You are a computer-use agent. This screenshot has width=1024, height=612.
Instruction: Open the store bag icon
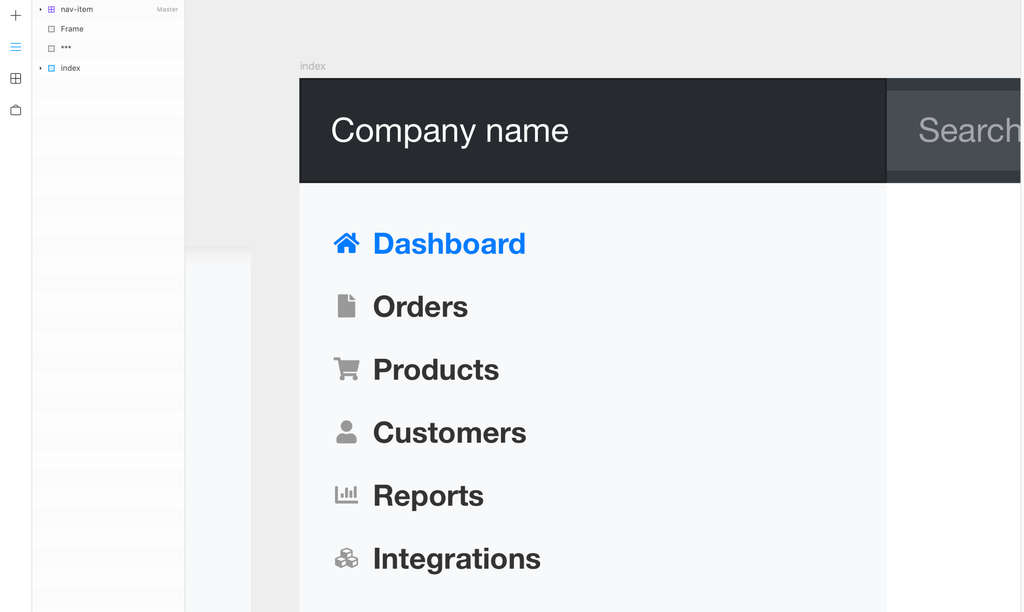click(x=15, y=110)
